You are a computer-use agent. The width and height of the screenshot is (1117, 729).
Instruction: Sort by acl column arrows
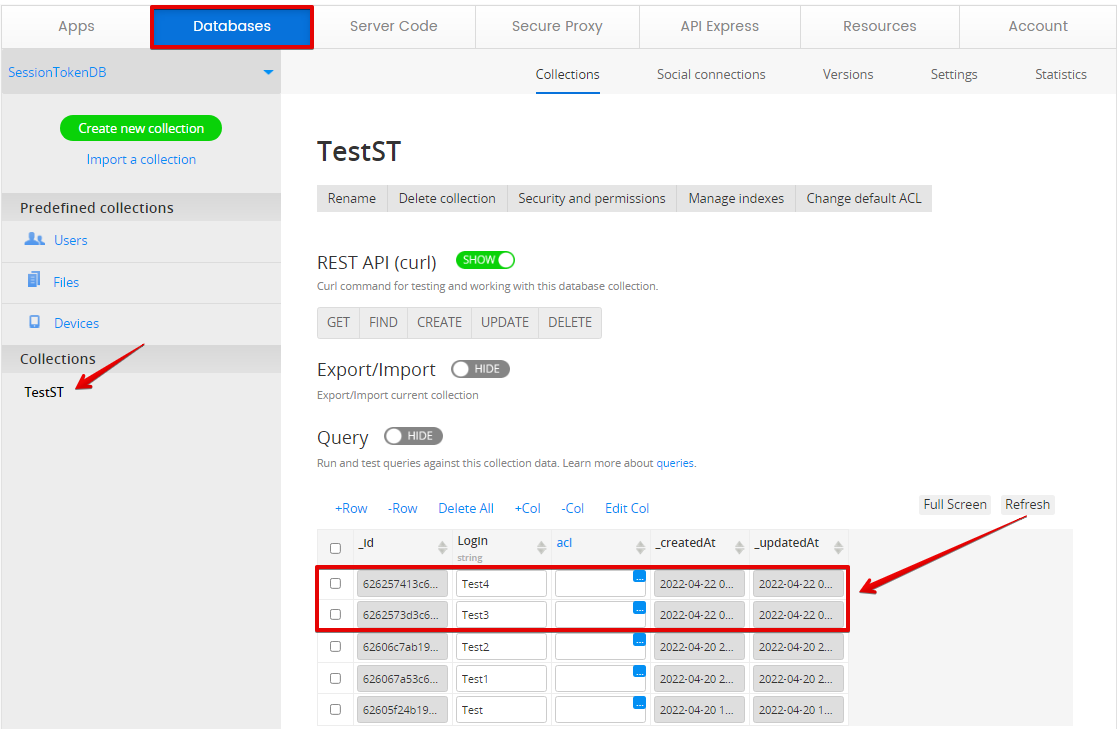[640, 547]
